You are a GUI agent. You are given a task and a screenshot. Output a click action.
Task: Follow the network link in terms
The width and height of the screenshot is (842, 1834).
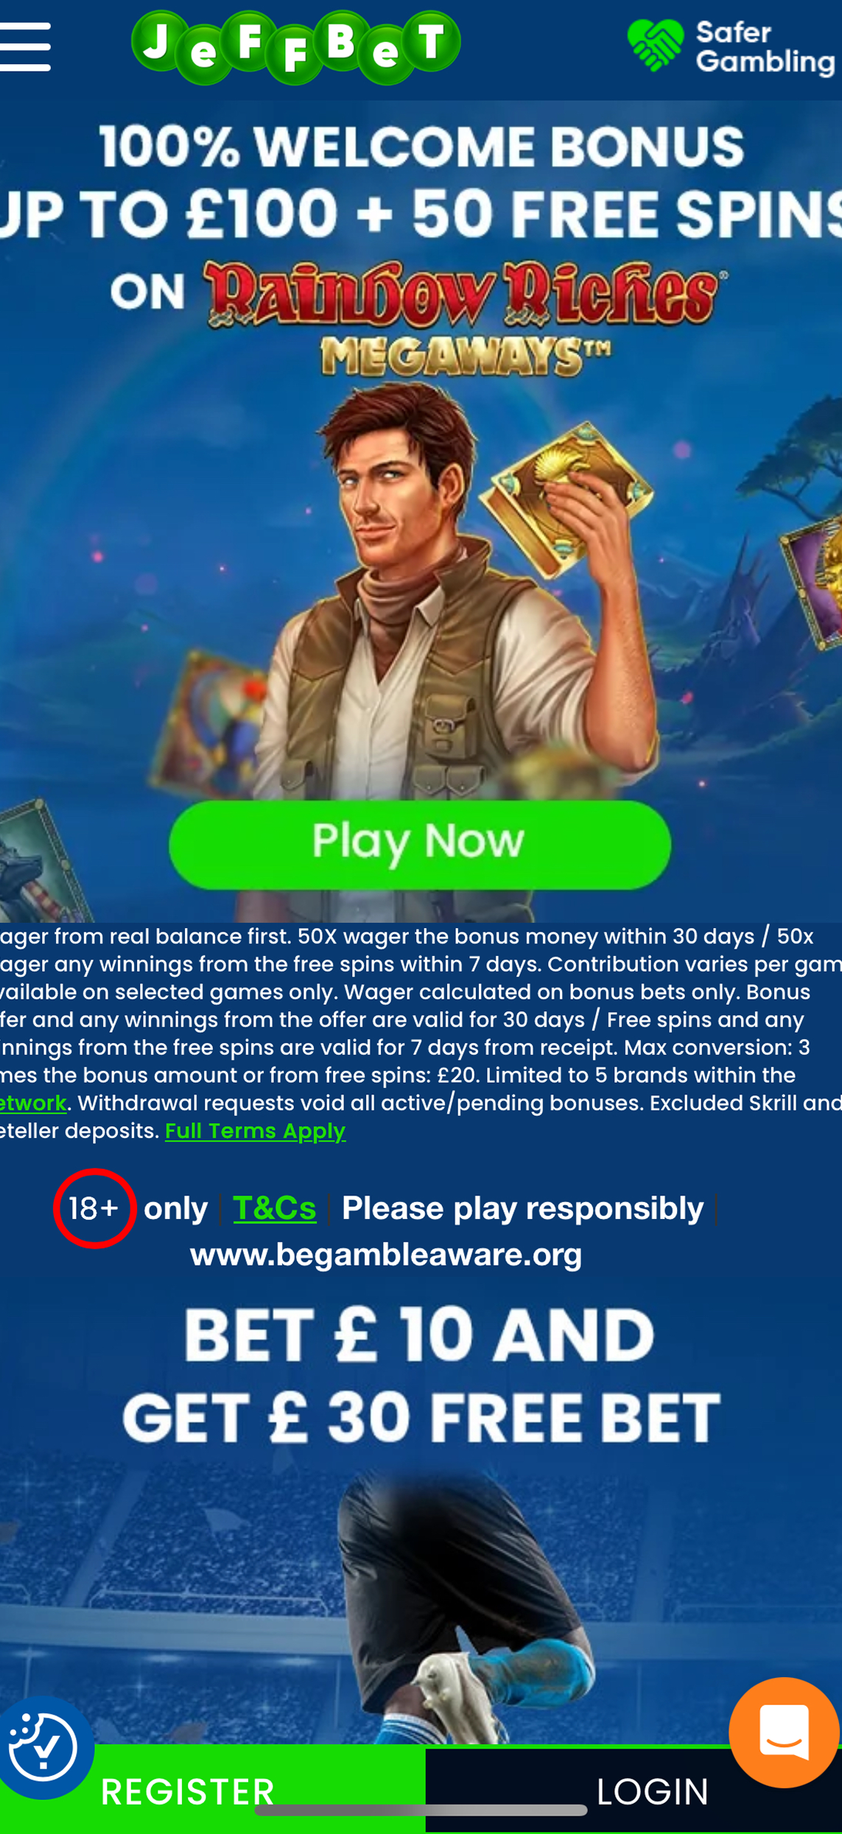[33, 1103]
